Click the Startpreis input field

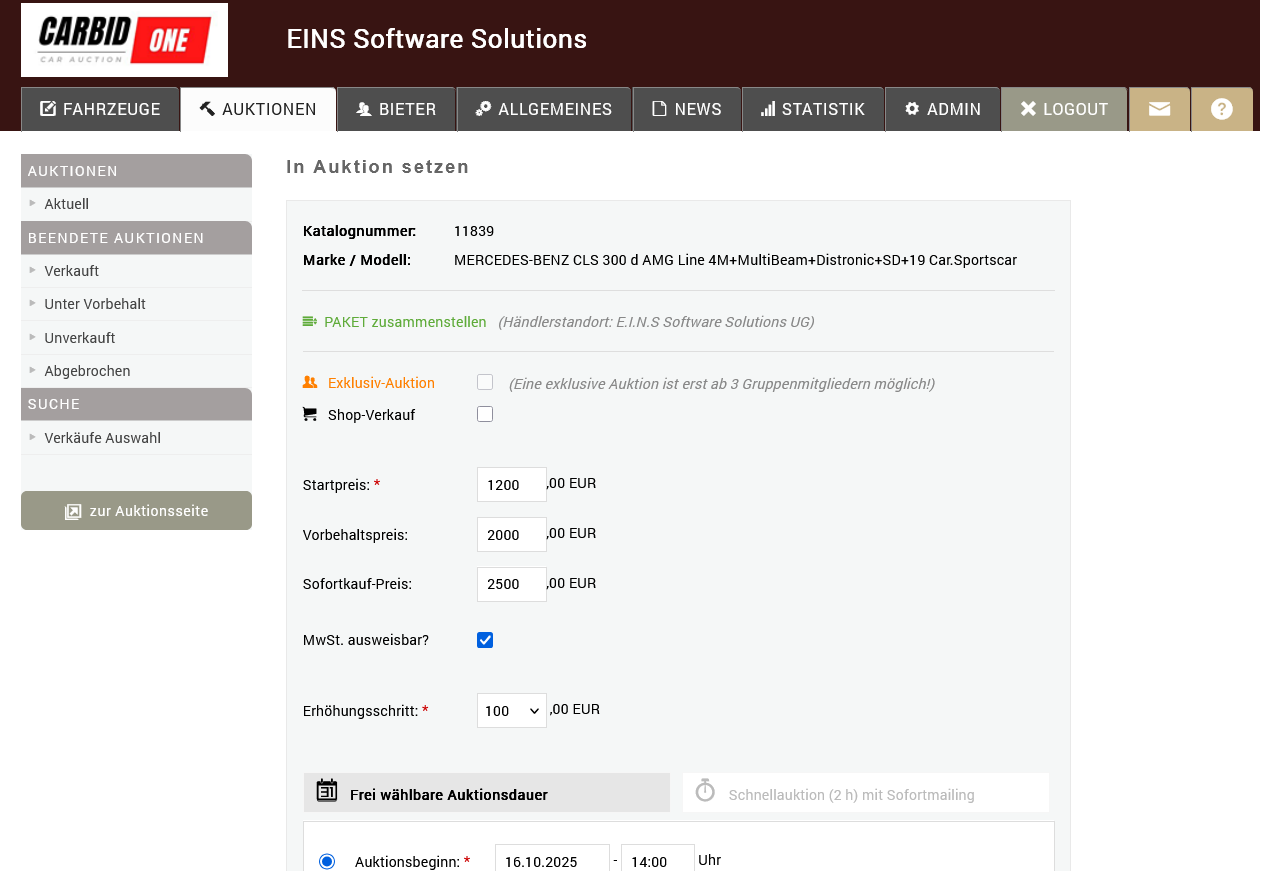click(x=511, y=485)
